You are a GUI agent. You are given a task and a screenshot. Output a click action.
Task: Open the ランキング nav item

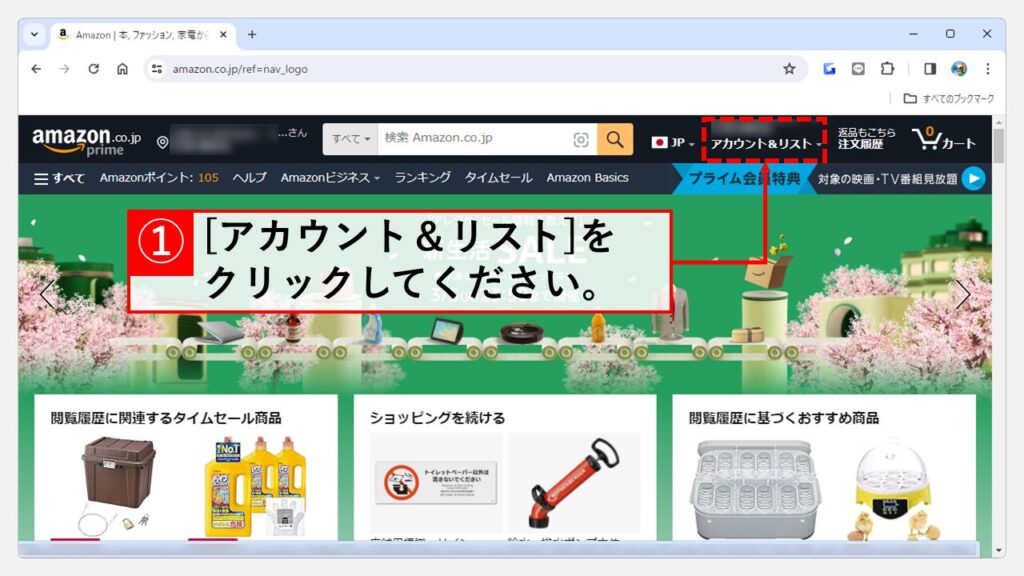(423, 178)
